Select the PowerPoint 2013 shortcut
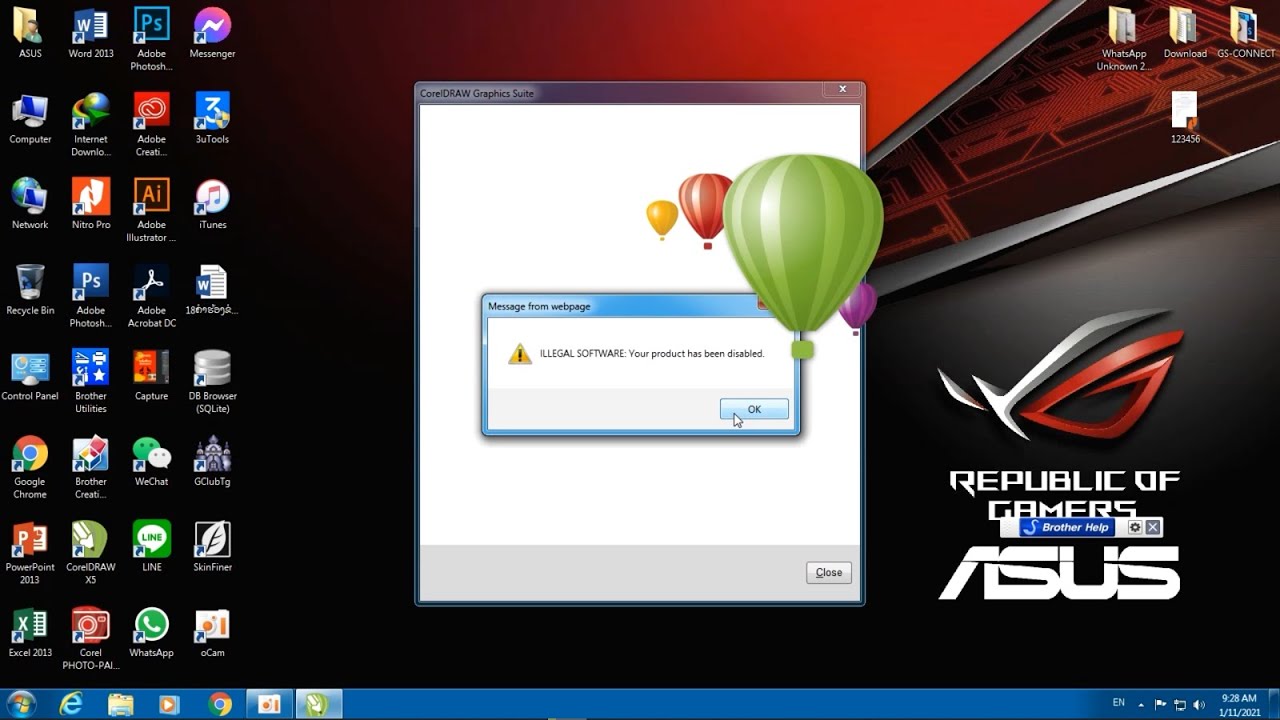The image size is (1280, 720). 30,553
